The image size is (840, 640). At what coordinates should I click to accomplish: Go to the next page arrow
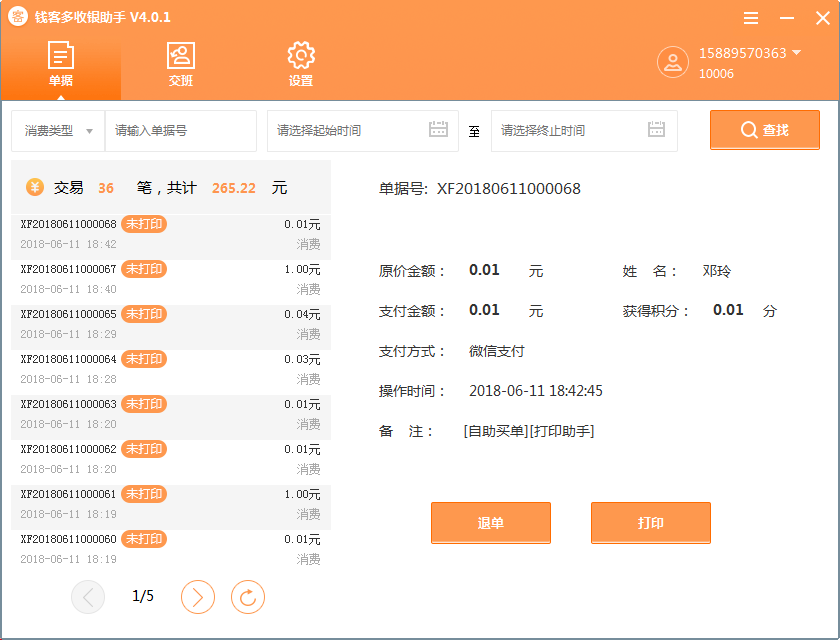pyautogui.click(x=198, y=597)
